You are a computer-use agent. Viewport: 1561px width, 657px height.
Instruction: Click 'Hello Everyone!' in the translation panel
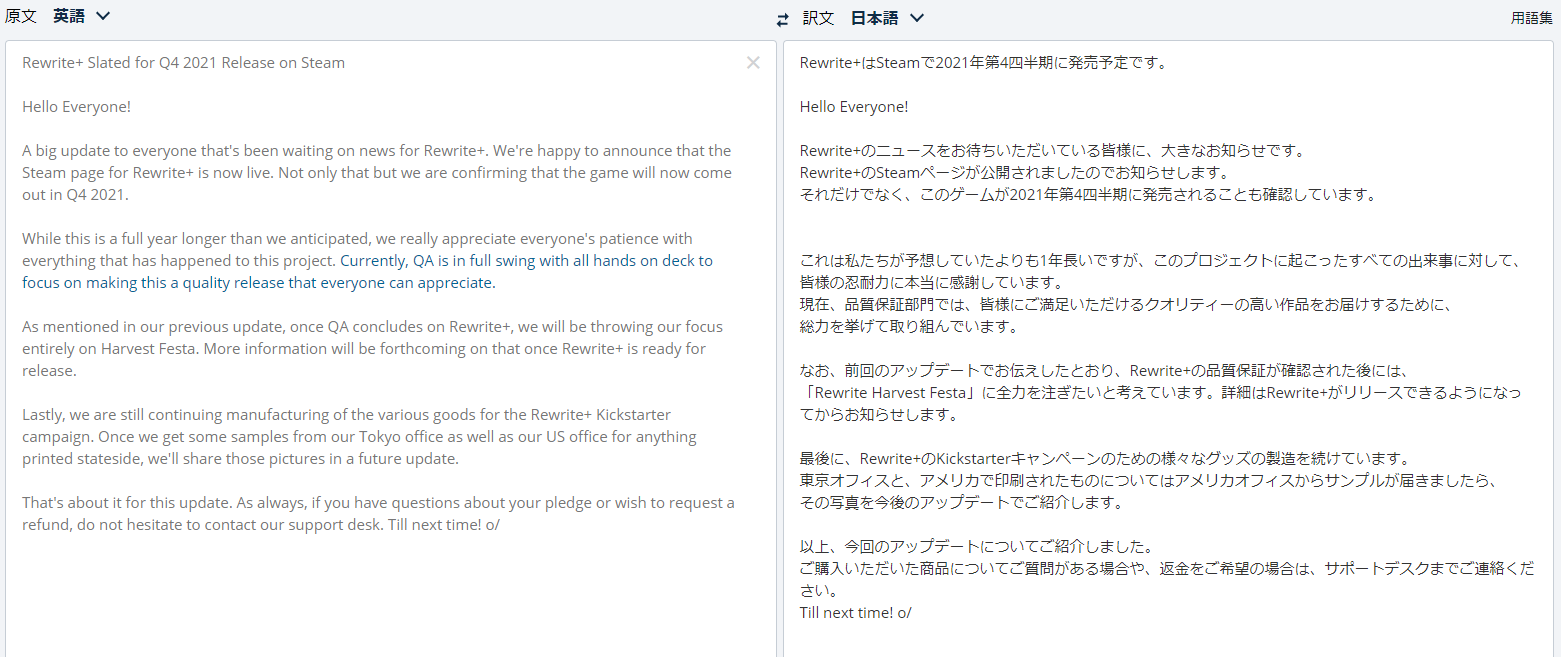(855, 107)
